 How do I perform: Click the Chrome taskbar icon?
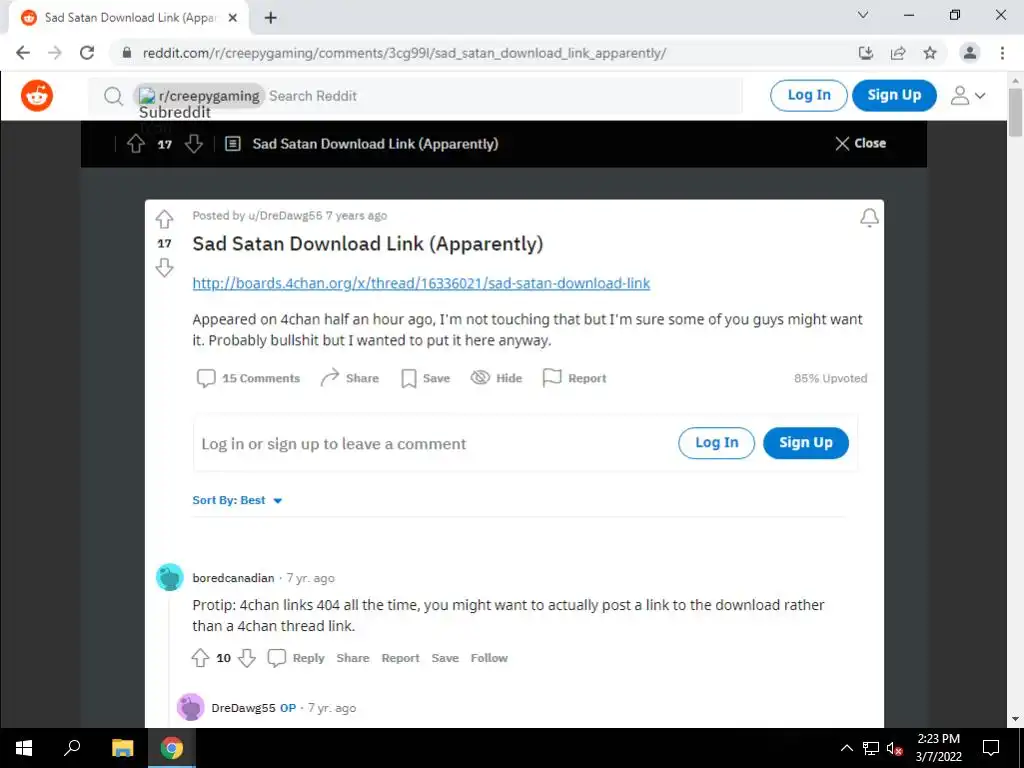coord(172,748)
